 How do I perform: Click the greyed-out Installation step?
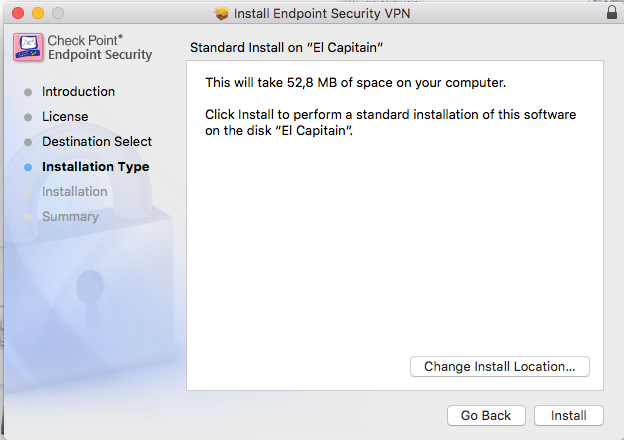point(75,192)
